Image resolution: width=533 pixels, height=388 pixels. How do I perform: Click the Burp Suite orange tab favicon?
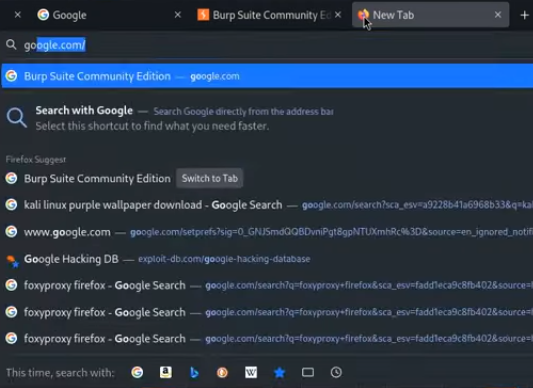click(x=203, y=15)
